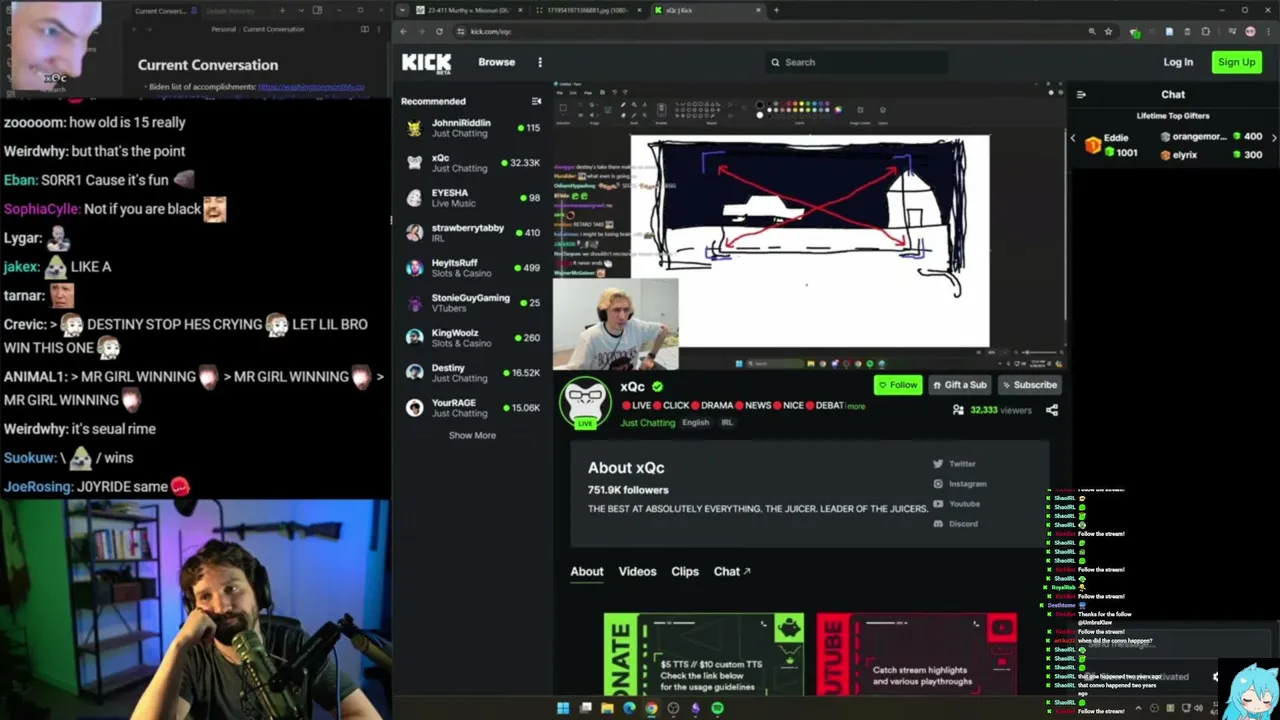Switch to the jpg image browser tab
1280x720 pixels.
[x=587, y=10]
